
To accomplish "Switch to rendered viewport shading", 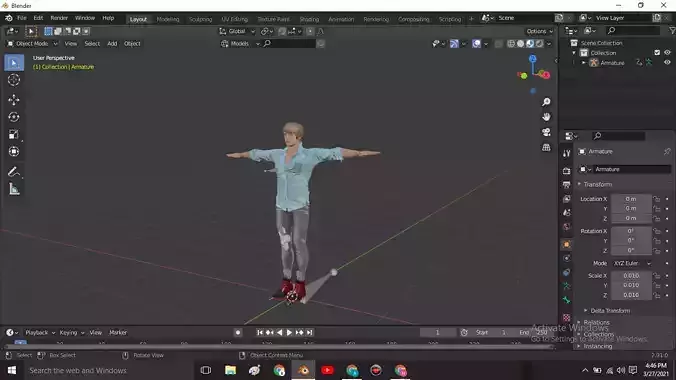I will pos(539,44).
